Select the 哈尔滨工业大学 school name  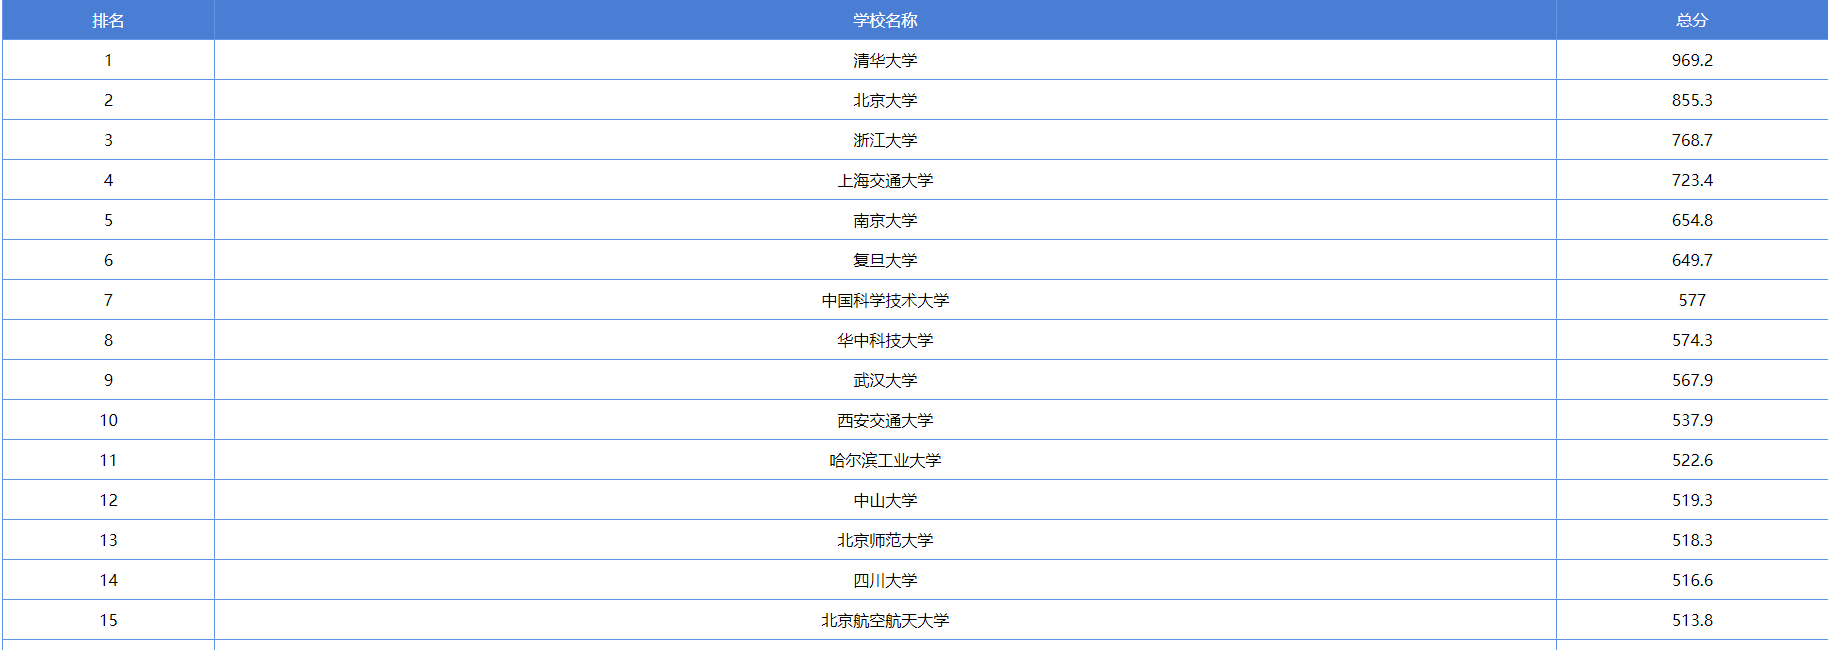coord(885,460)
